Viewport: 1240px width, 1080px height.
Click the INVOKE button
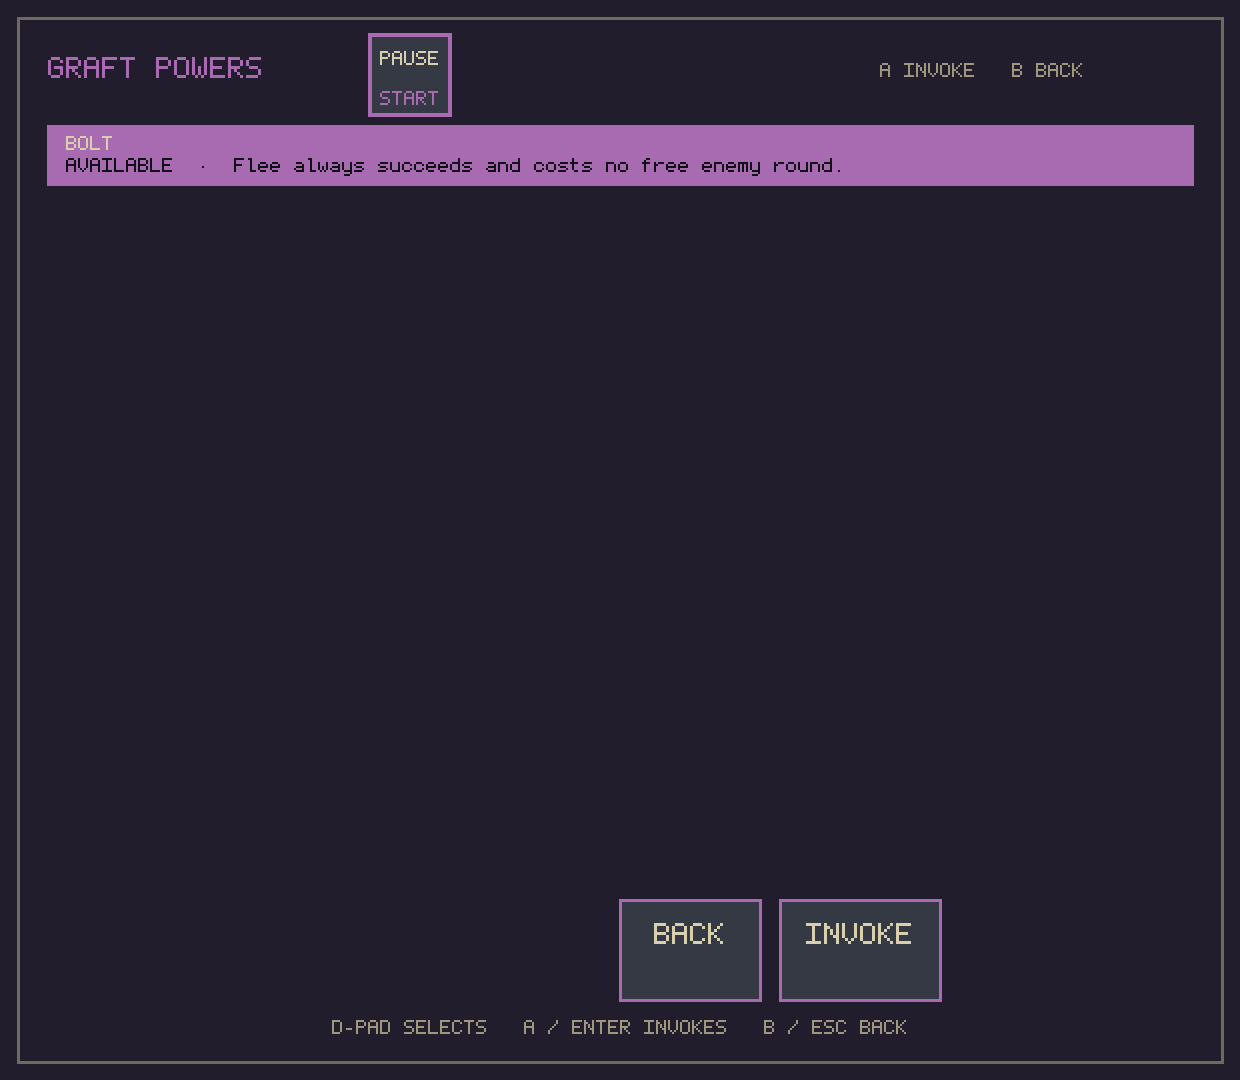pos(860,950)
